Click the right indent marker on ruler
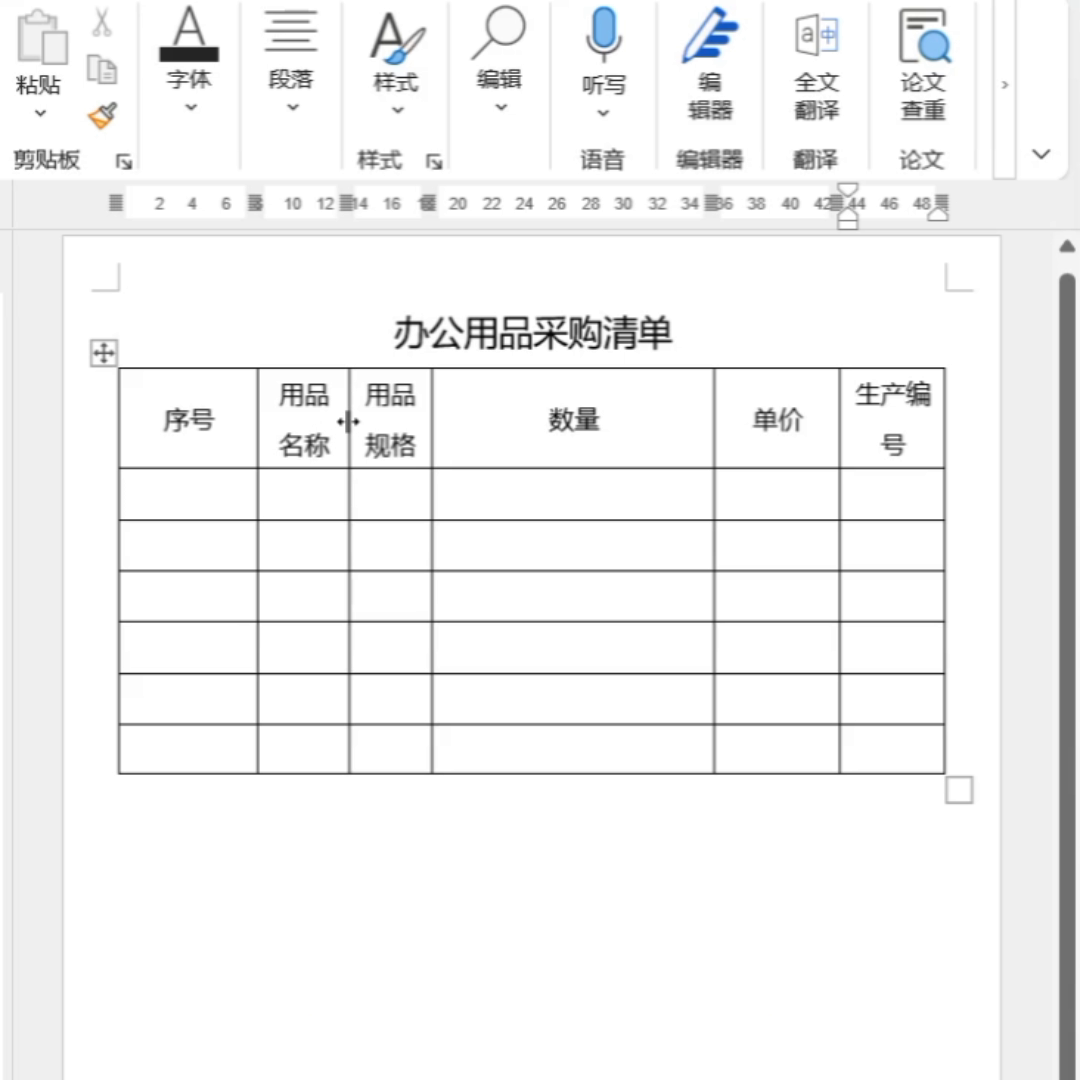Viewport: 1080px width, 1080px height. 937,216
